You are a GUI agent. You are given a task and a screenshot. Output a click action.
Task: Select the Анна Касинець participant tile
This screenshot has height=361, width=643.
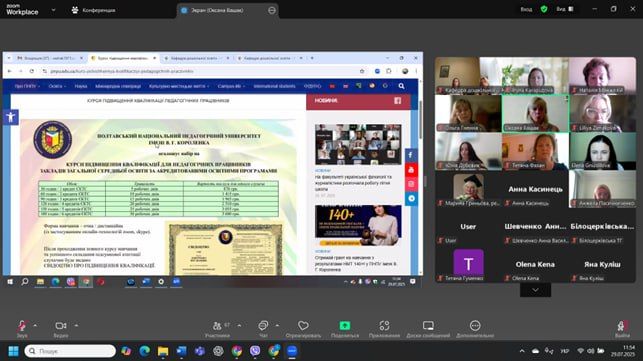point(535,189)
